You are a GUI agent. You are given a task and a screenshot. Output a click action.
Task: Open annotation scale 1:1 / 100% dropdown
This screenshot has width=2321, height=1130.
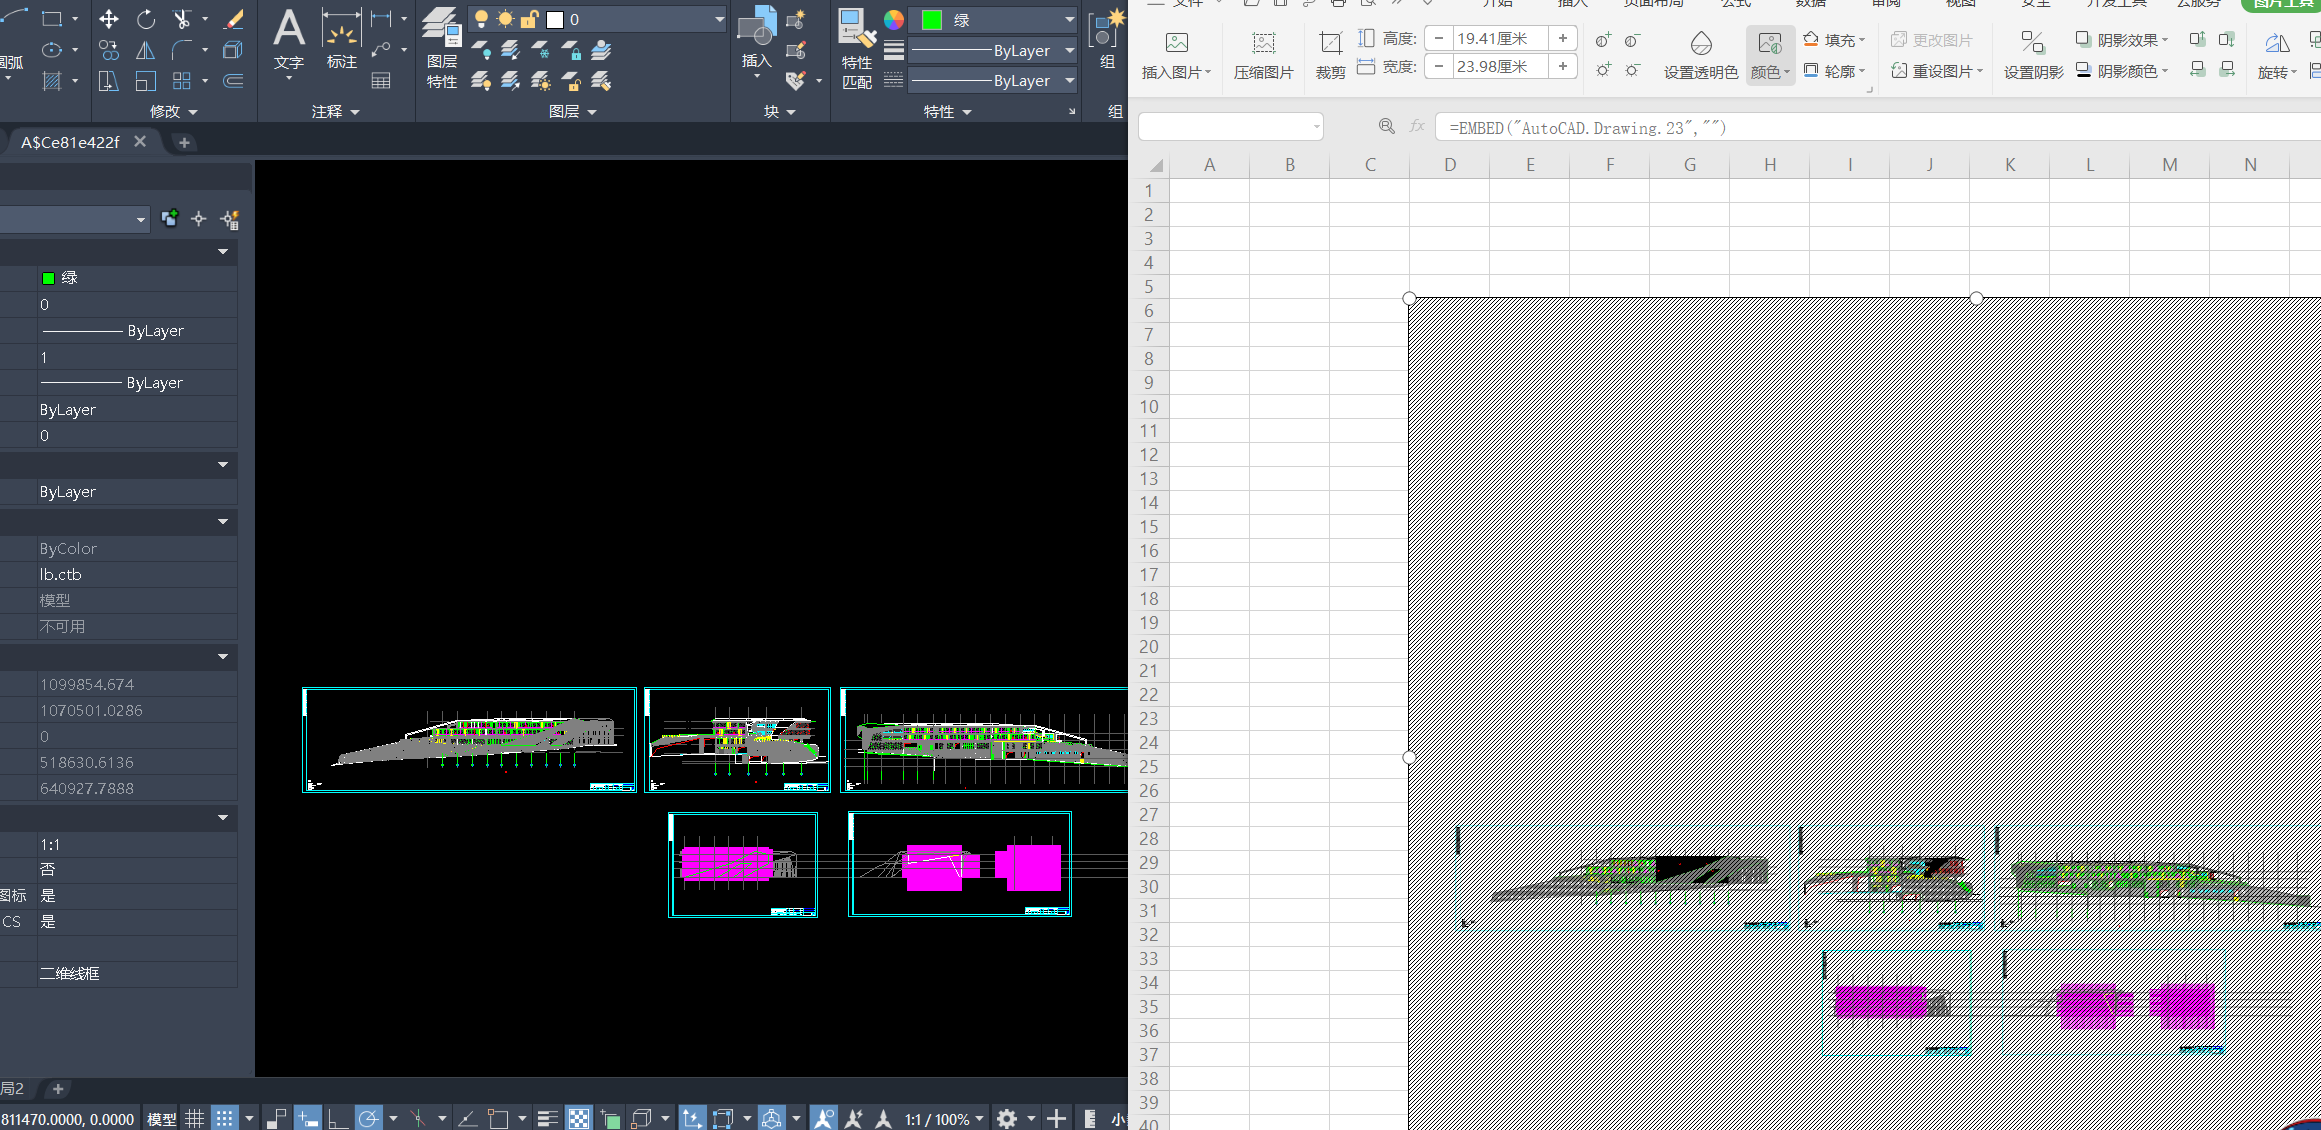944,1119
